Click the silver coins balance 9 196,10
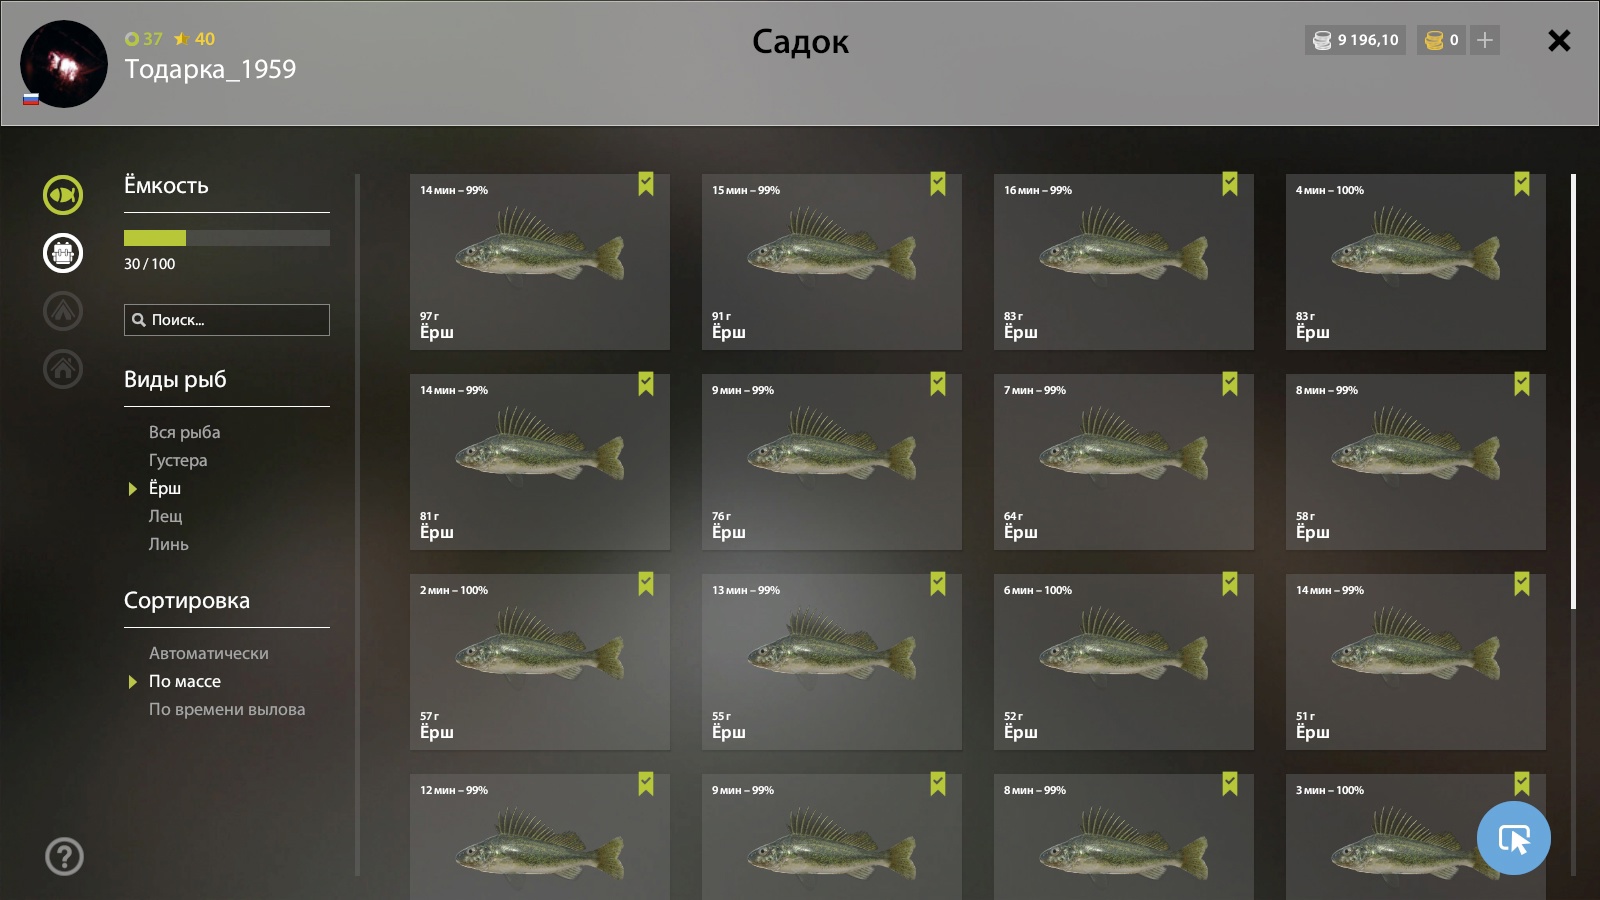The width and height of the screenshot is (1600, 900). point(1355,40)
